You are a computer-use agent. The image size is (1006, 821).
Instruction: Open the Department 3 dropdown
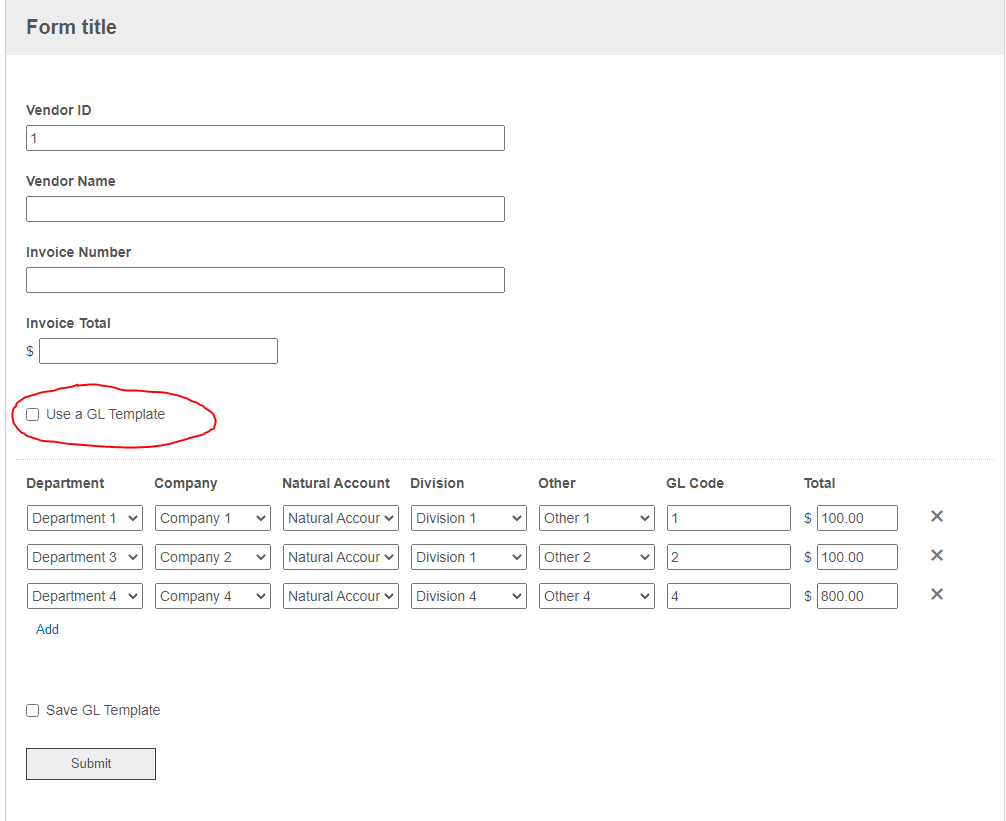pyautogui.click(x=85, y=557)
